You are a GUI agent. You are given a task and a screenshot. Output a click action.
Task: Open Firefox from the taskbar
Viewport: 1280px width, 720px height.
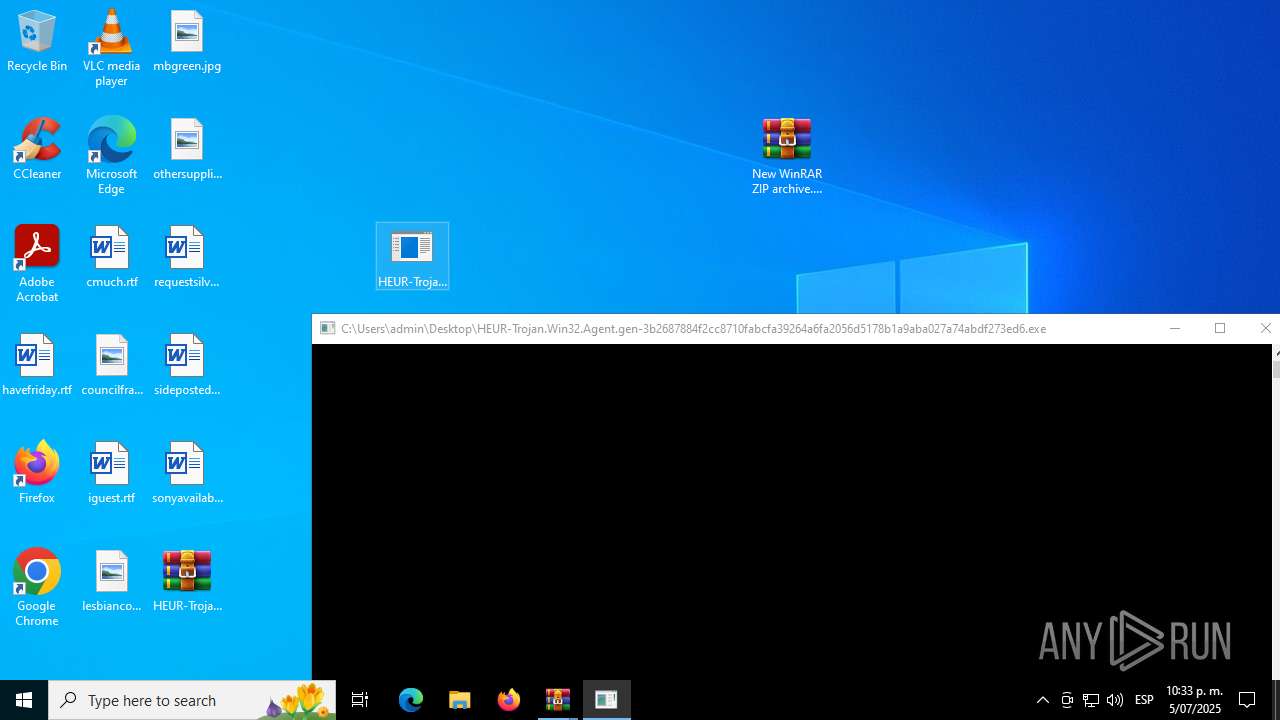tap(509, 700)
